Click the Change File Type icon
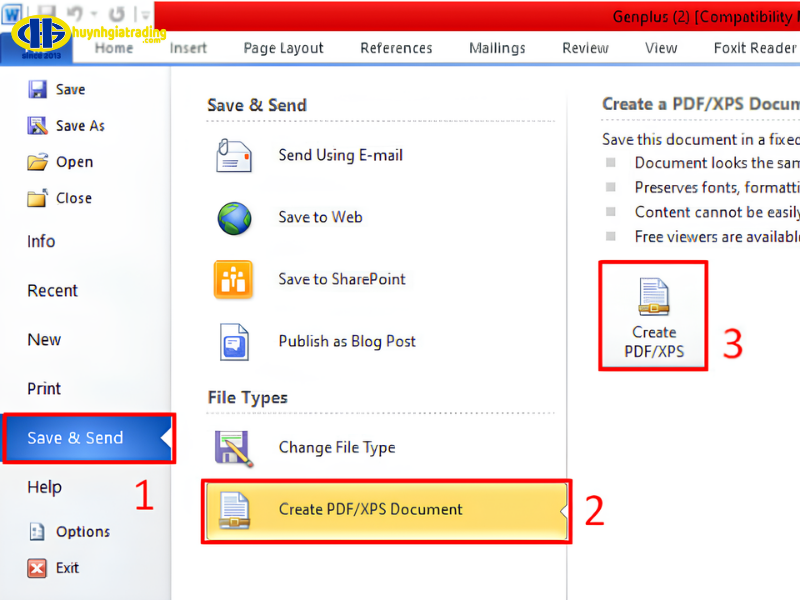This screenshot has height=600, width=800. coord(233,448)
